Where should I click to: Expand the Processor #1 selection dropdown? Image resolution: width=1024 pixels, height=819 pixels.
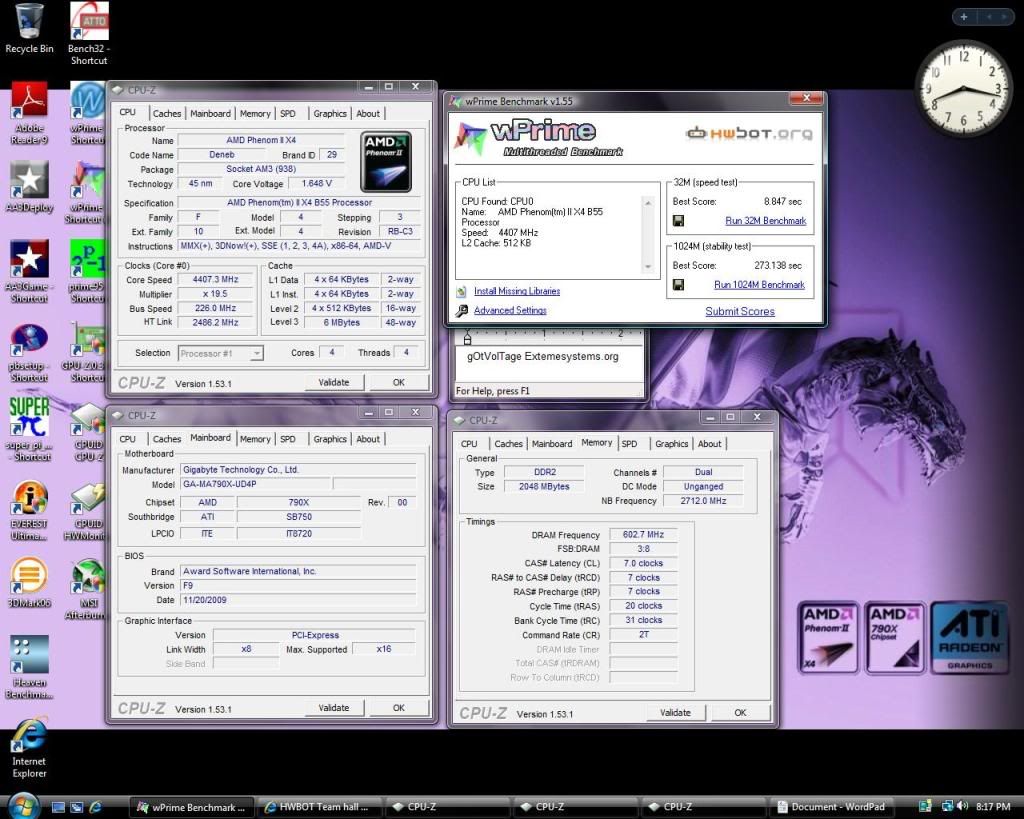point(256,353)
